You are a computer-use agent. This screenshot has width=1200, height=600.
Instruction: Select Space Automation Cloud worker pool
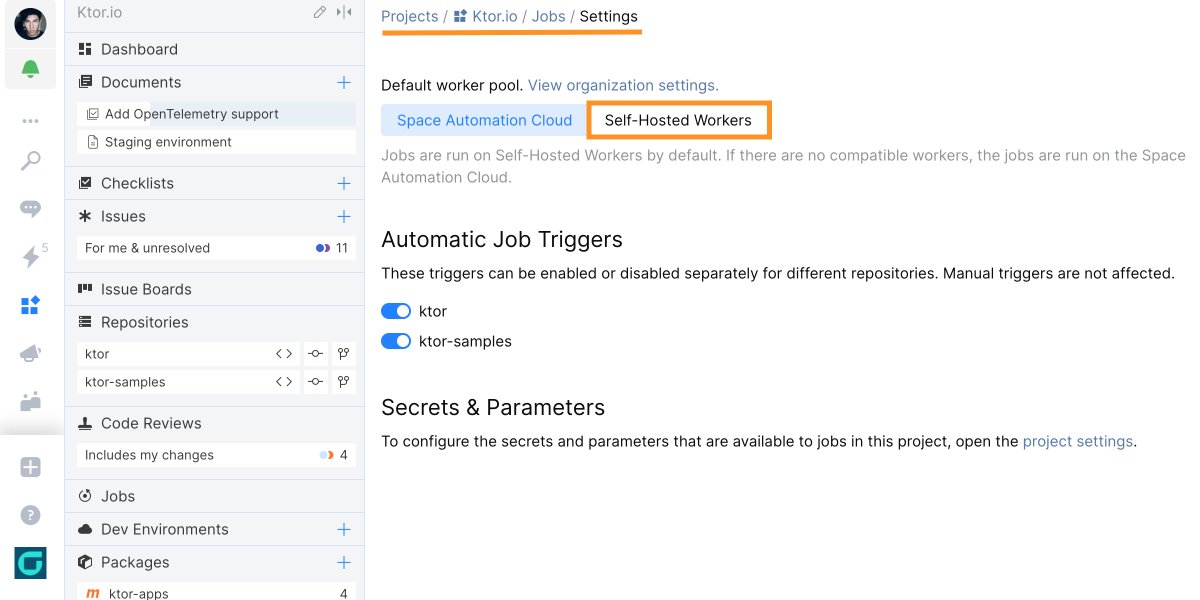[484, 120]
